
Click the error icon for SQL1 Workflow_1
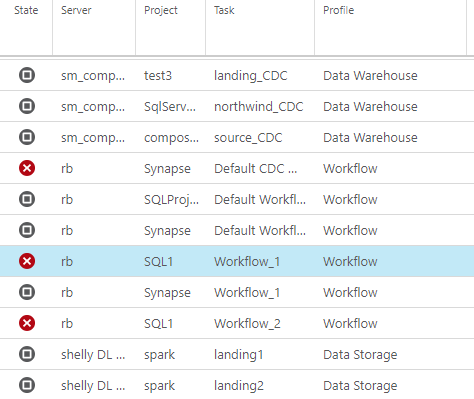click(x=27, y=261)
